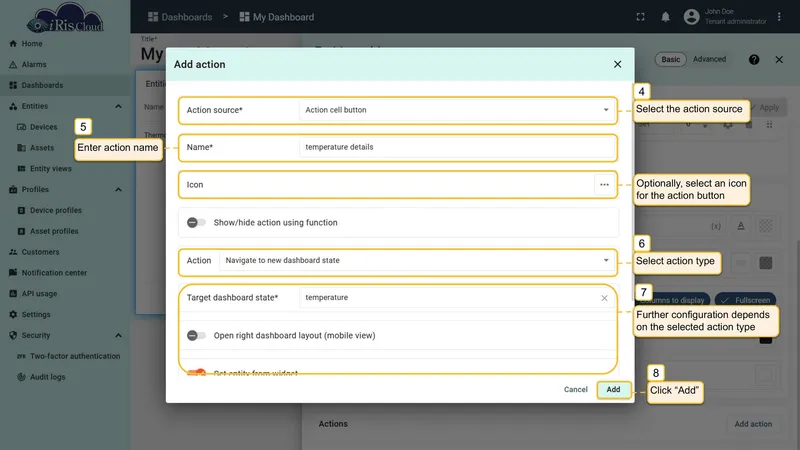Screen dimensions: 800x450
Task: Open Audit logs in sidebar
Action: (47, 377)
